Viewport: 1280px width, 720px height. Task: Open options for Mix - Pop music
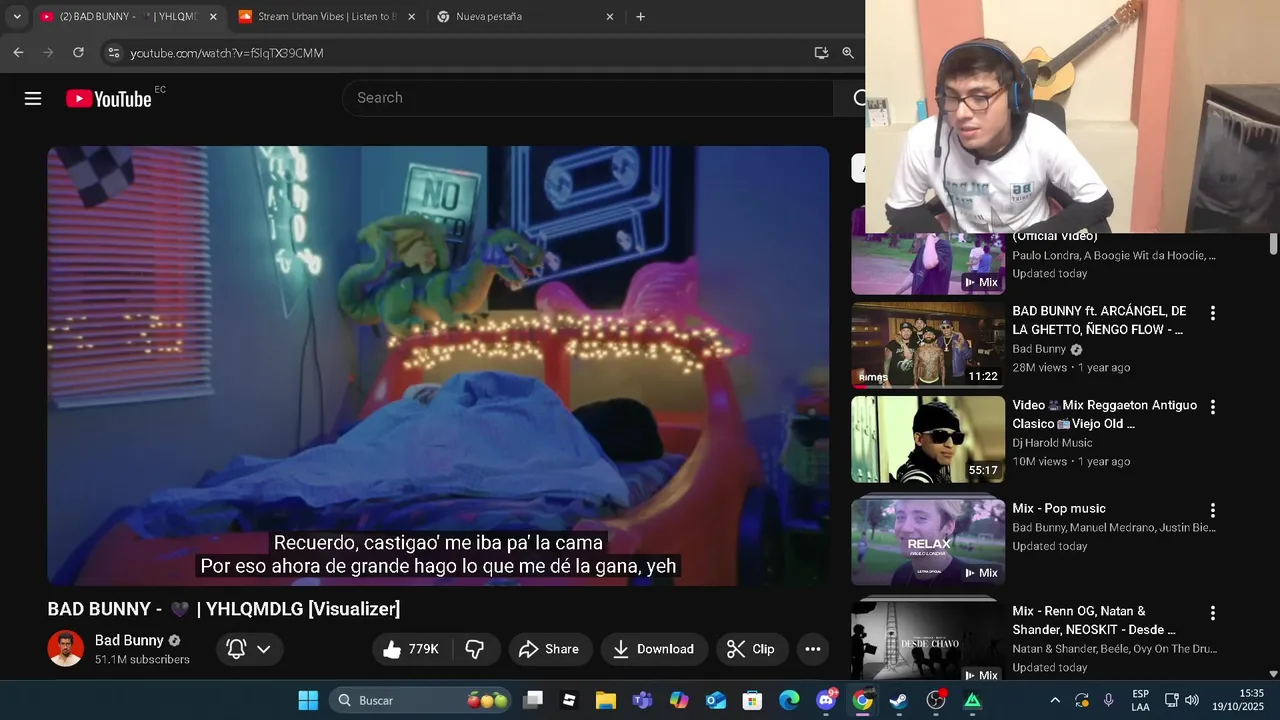1212,510
